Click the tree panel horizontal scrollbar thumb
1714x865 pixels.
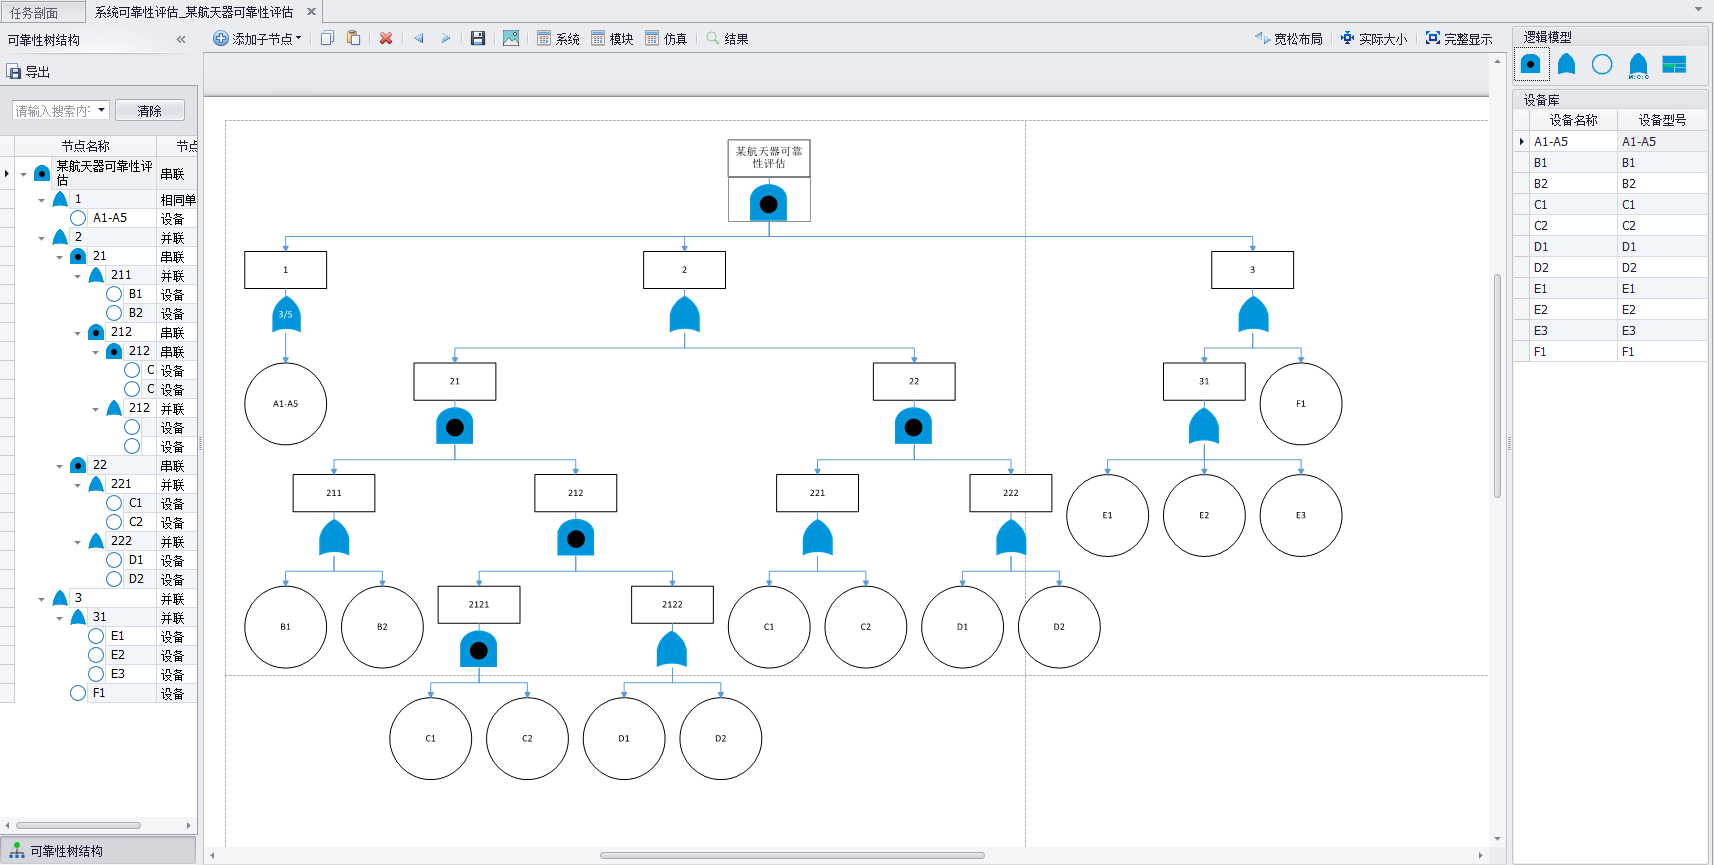click(78, 825)
